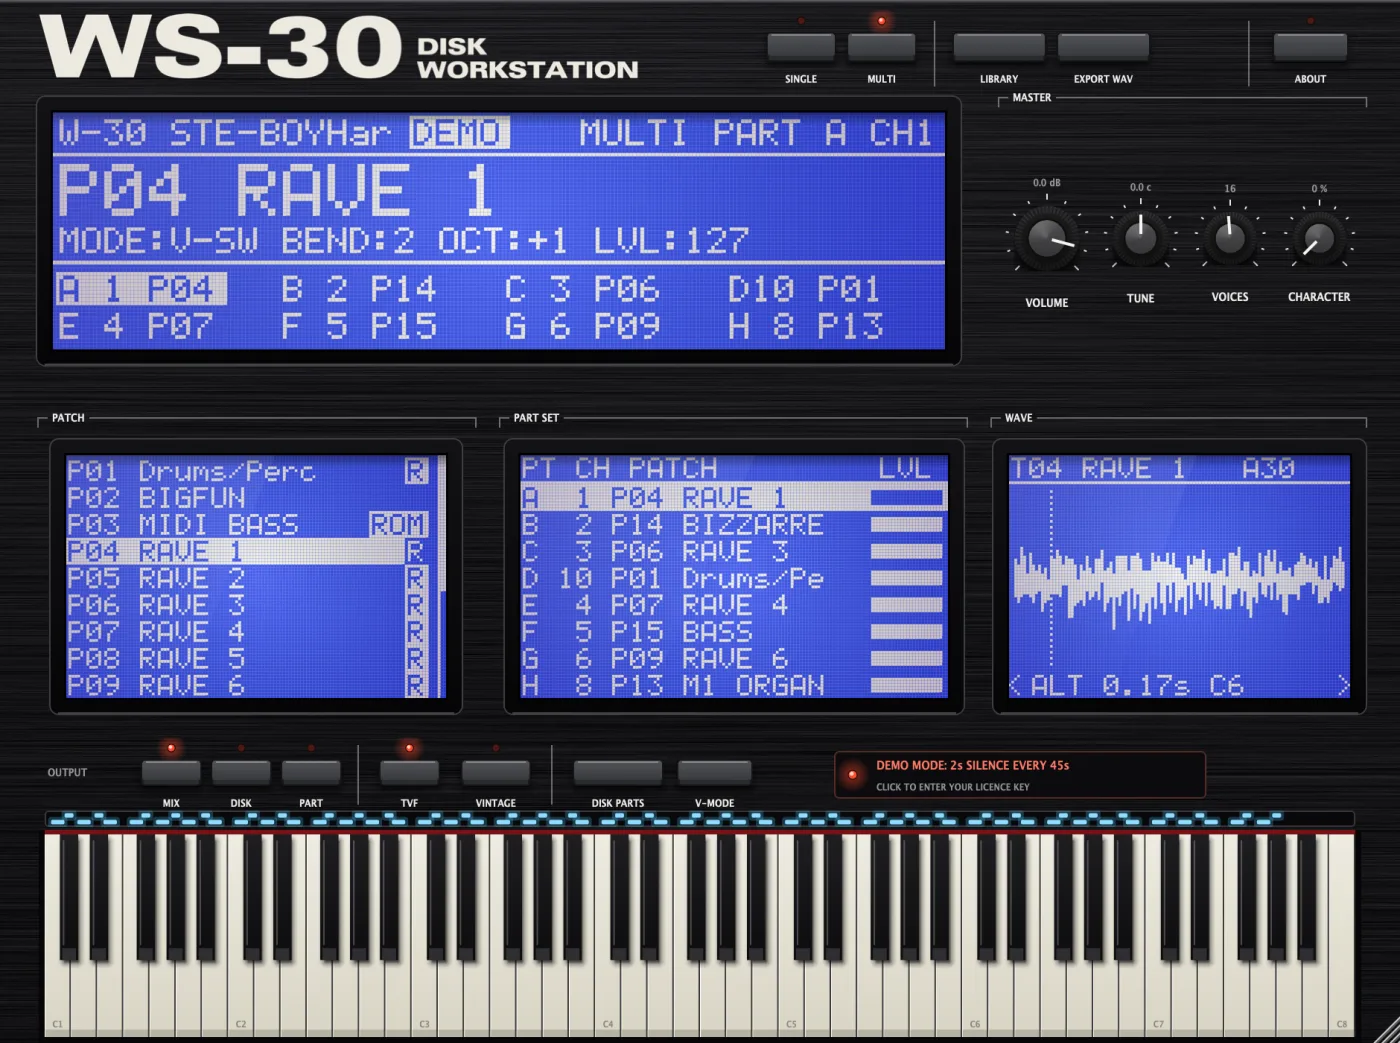
Task: Click MODE:V-SW value in main display
Action: click(158, 241)
